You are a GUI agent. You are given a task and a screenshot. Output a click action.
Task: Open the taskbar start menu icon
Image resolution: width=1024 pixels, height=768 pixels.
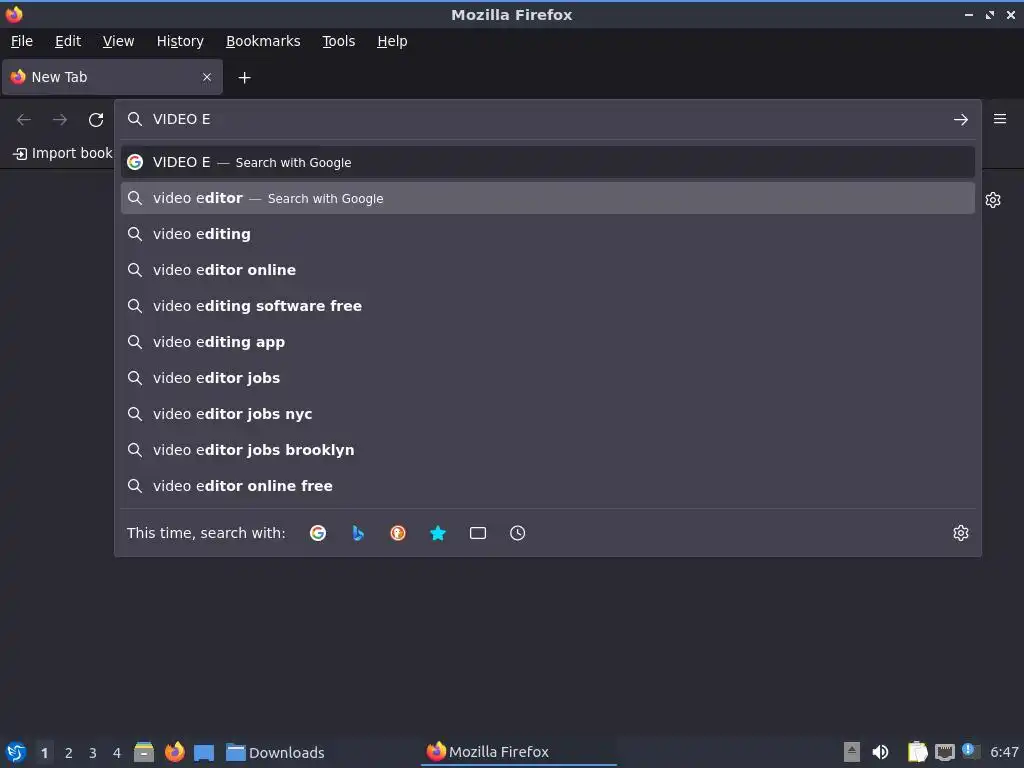pos(16,752)
